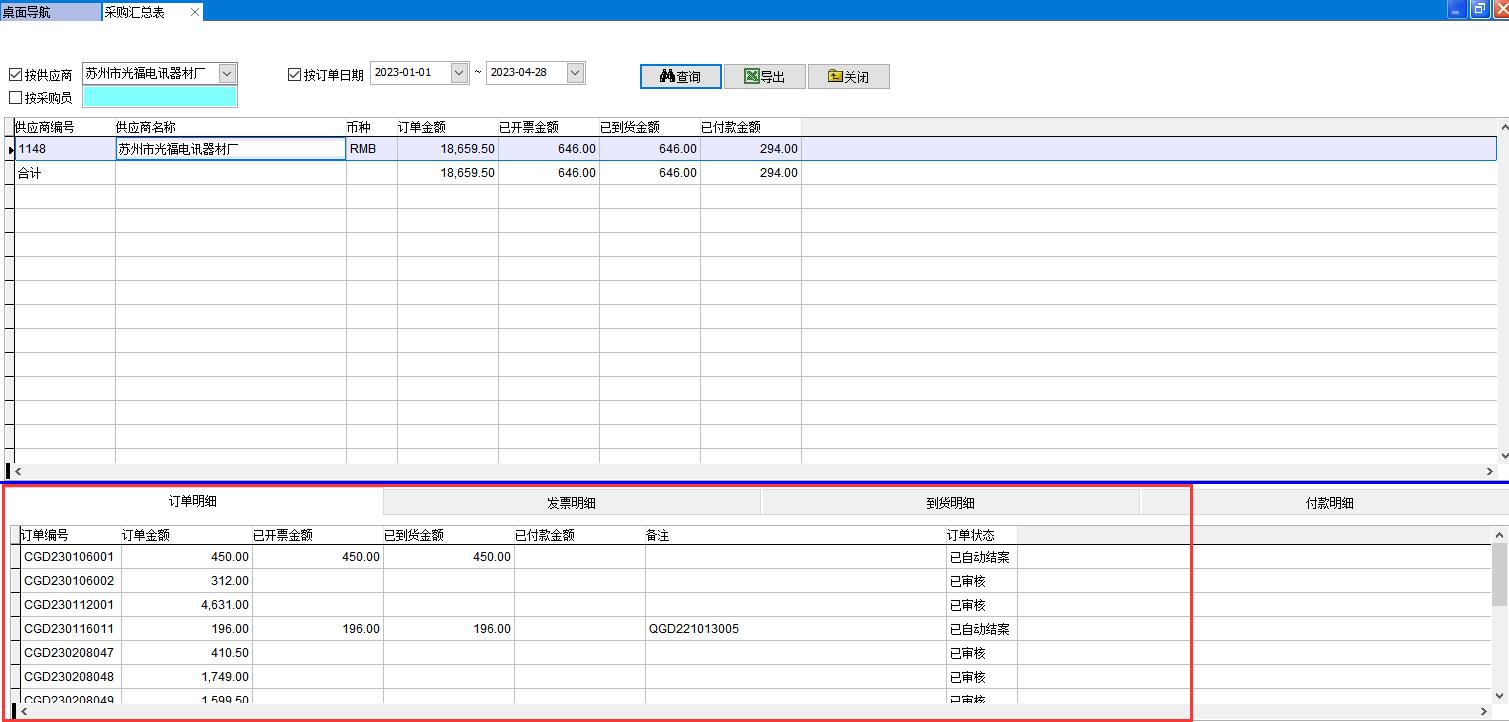The height and width of the screenshot is (722, 1509).
Task: Click the right arrow of upper horizontal scrollbar
Action: pos(1490,471)
